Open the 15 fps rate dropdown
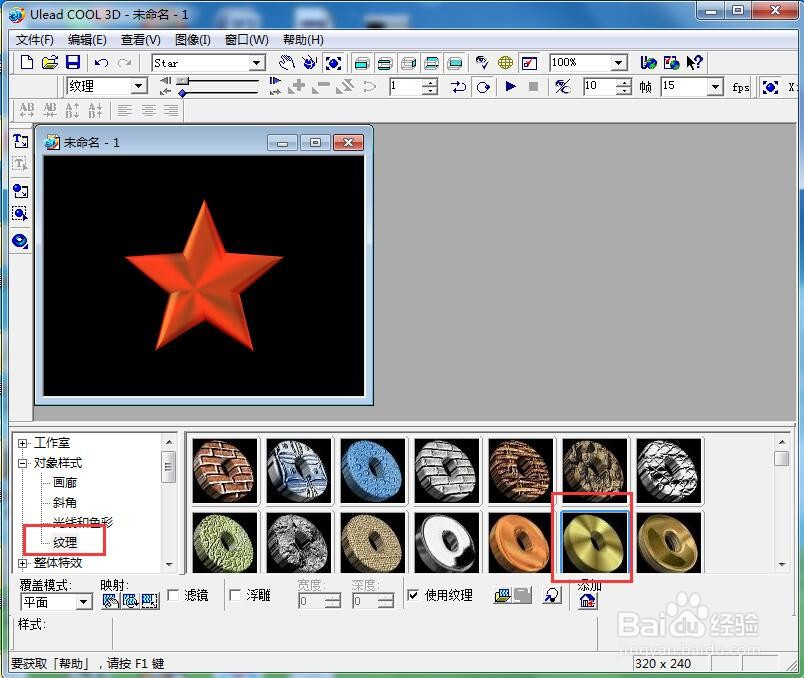The image size is (804, 678). 715,87
